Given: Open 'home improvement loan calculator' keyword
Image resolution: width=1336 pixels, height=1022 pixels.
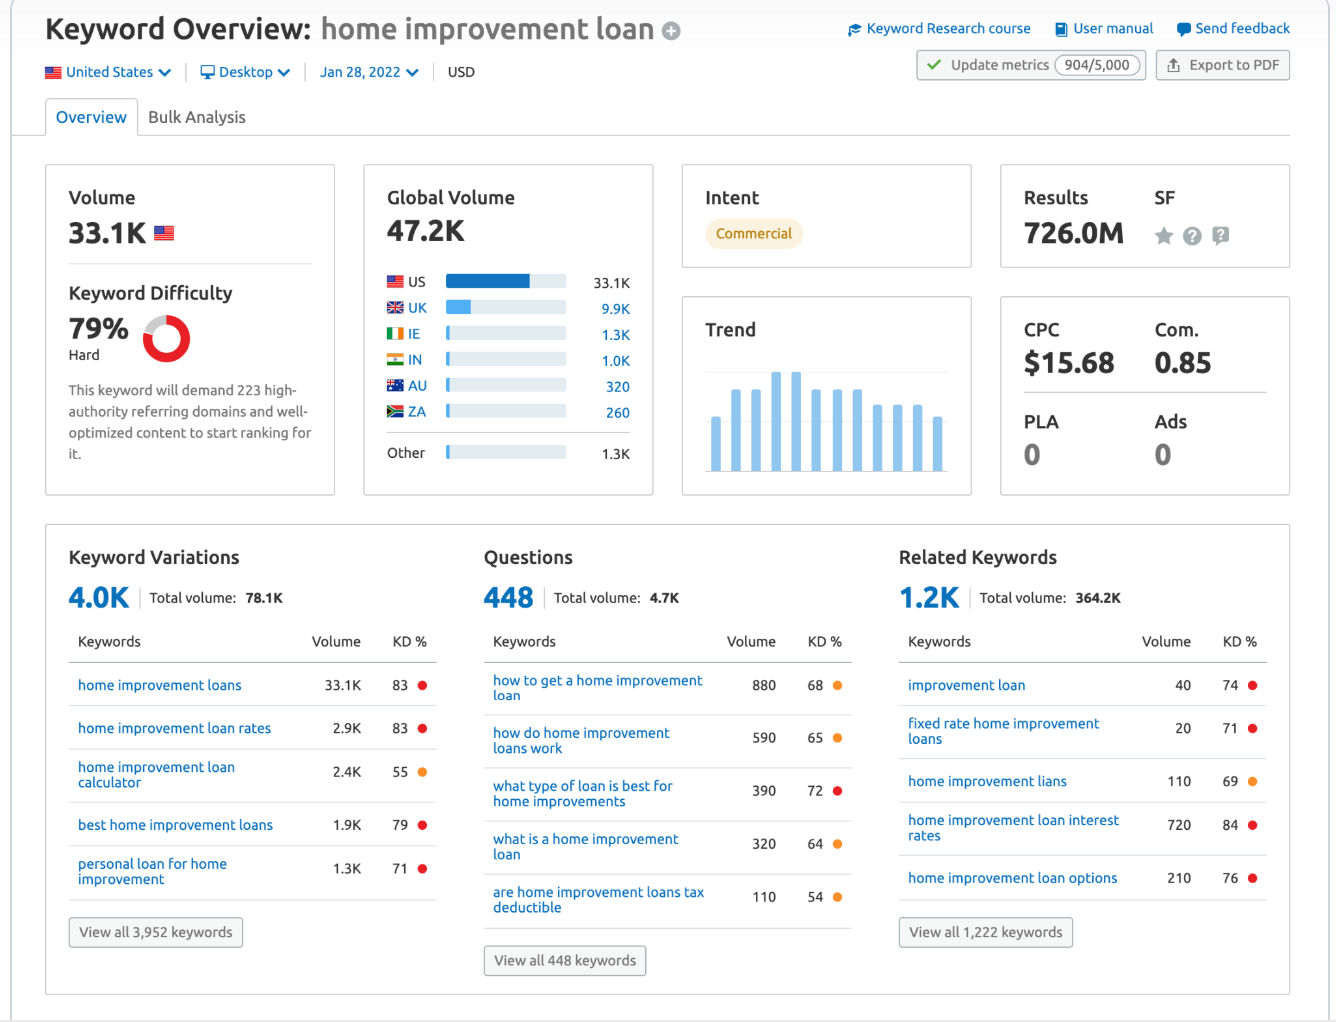Looking at the screenshot, I should click(157, 775).
